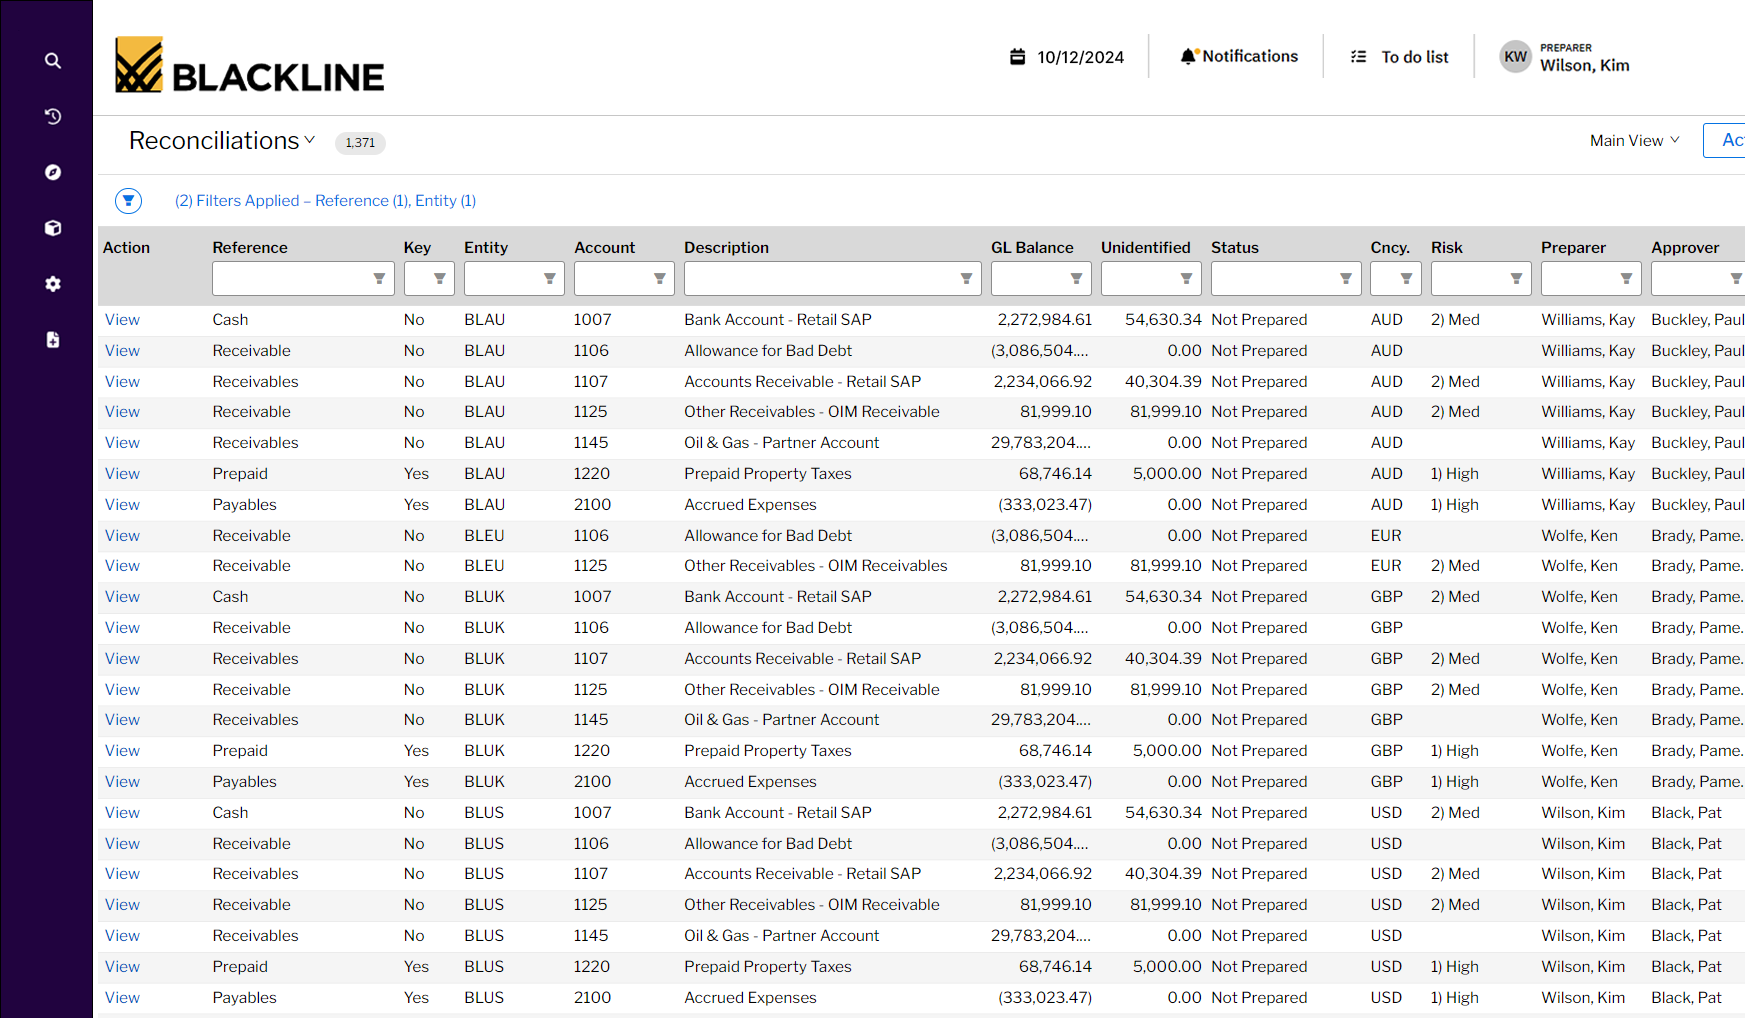Open the document report icon in the sidebar
This screenshot has height=1018, width=1745.
[x=53, y=340]
